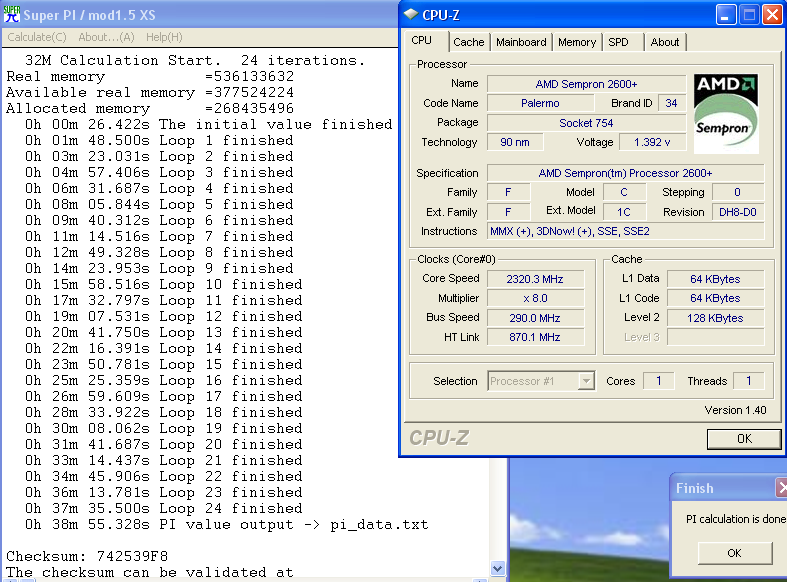Click OK button in CPU-Z window
Image resolution: width=787 pixels, height=582 pixels.
coord(744,439)
